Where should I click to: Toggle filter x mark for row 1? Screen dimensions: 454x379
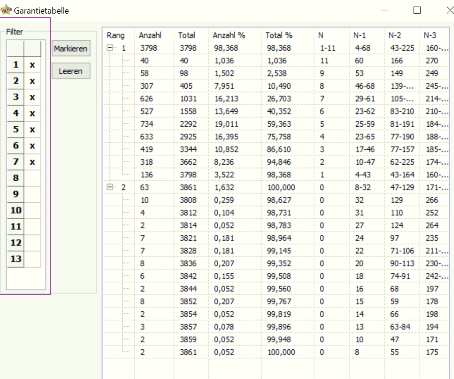pyautogui.click(x=32, y=65)
